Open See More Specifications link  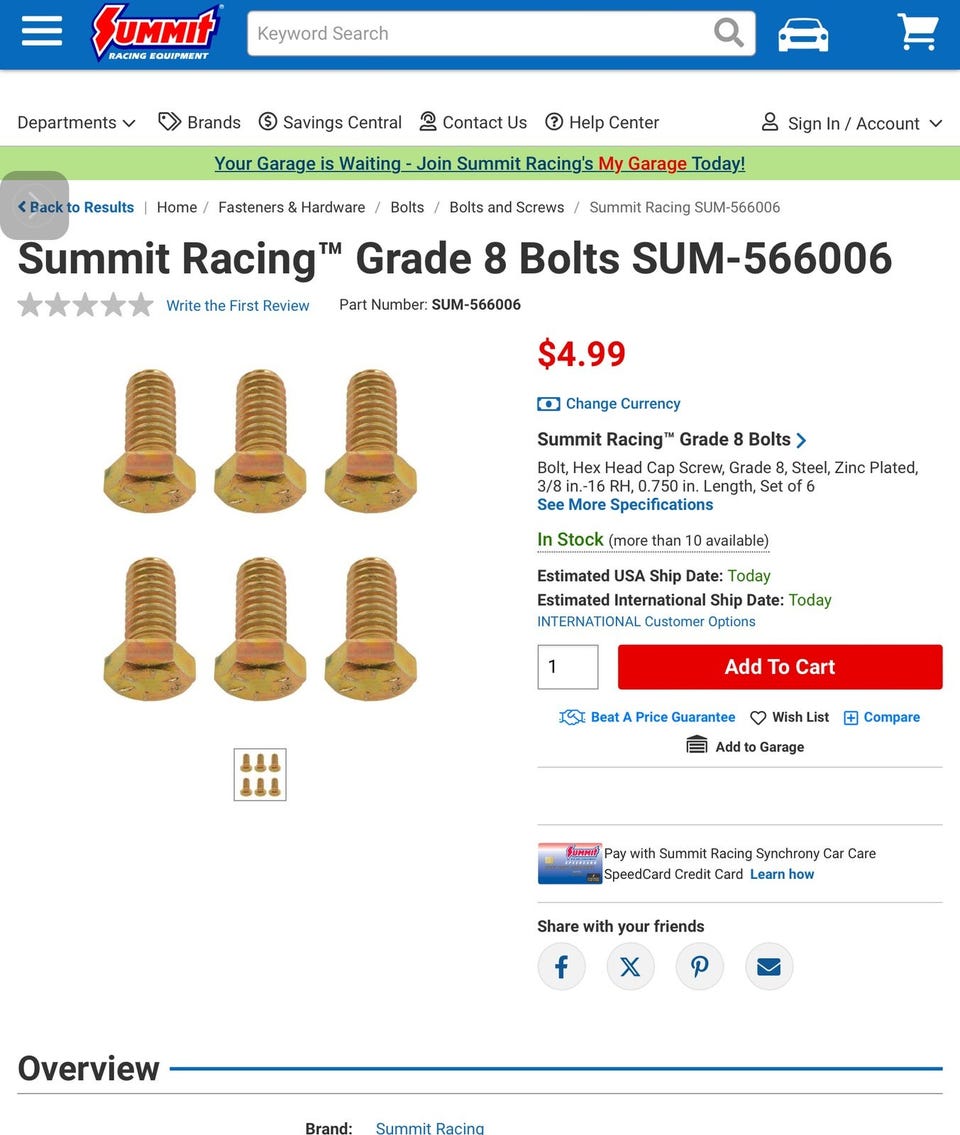tap(625, 505)
